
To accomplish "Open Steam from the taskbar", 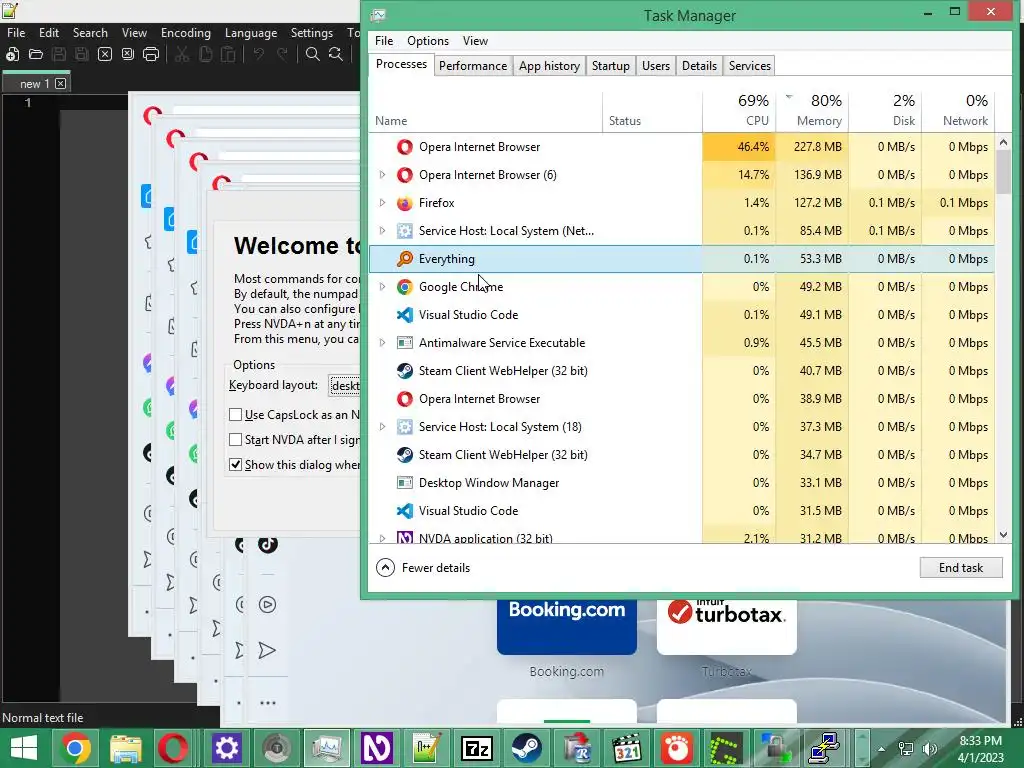I will [526, 748].
